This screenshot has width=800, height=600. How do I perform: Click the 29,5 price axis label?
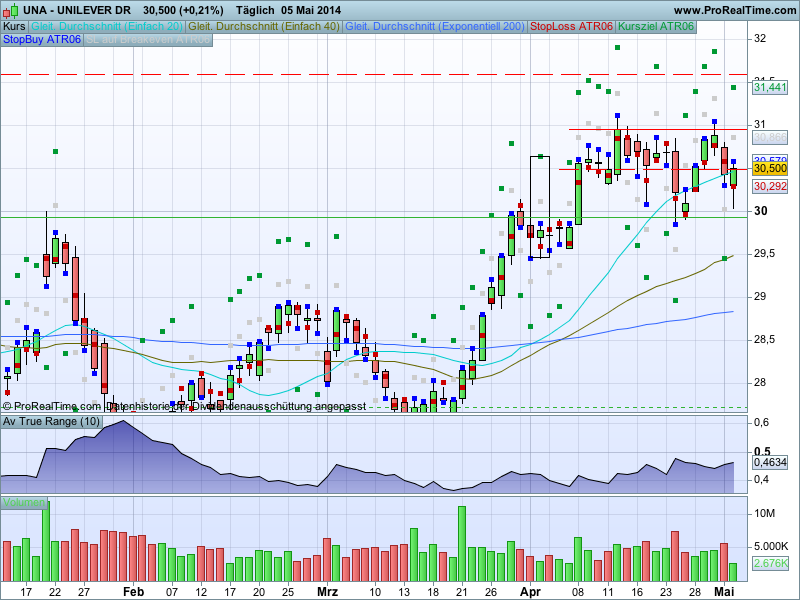[x=764, y=254]
